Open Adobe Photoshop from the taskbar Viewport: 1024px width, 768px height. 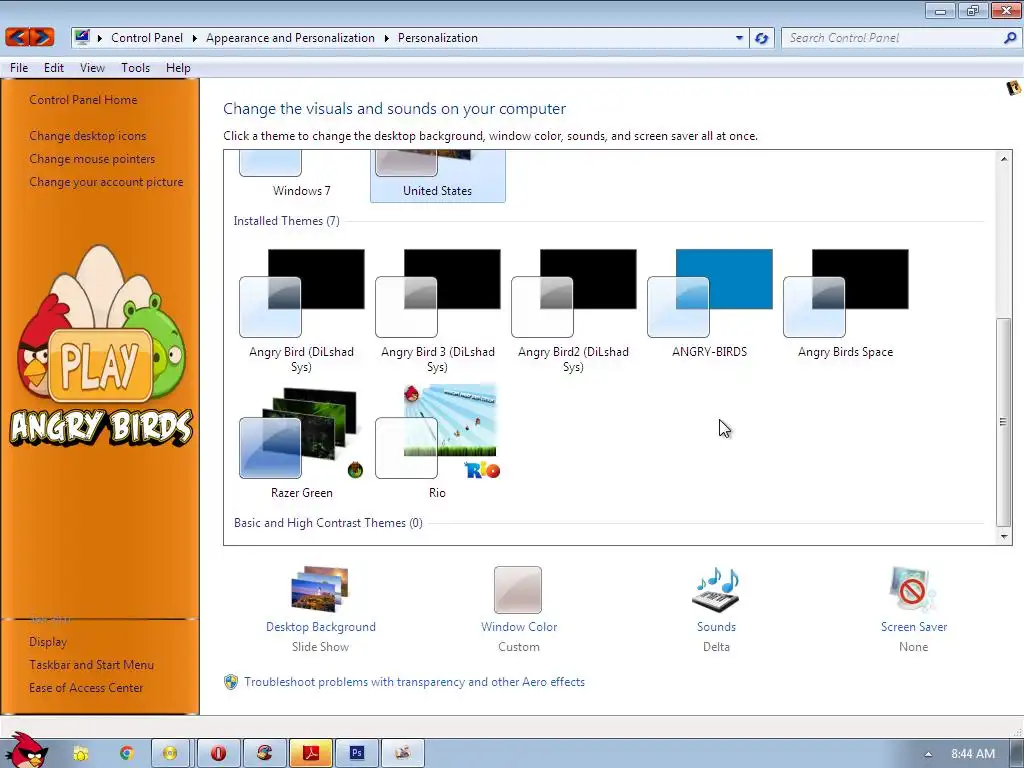tap(357, 753)
